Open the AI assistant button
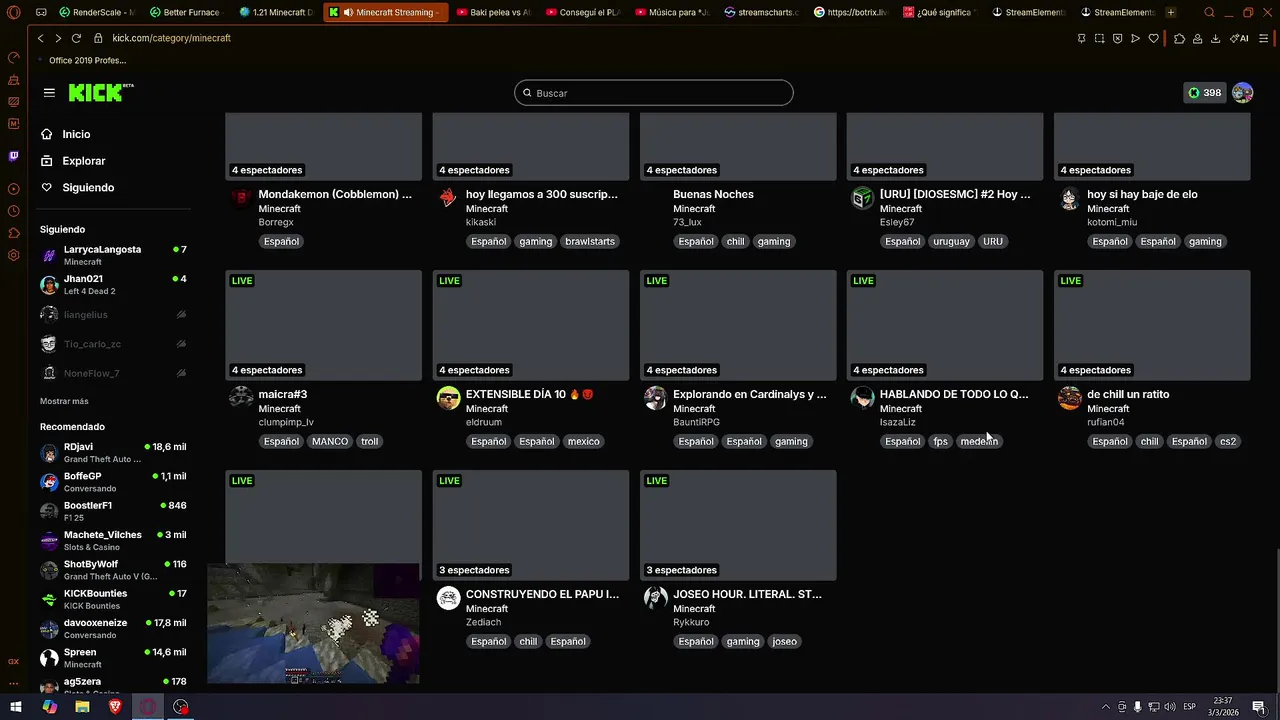 pyautogui.click(x=1239, y=38)
